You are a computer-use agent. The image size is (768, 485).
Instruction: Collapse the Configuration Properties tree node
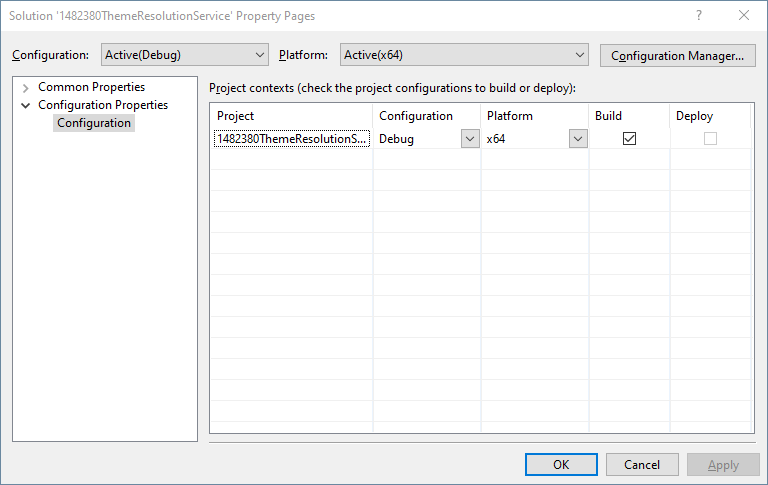(x=25, y=105)
